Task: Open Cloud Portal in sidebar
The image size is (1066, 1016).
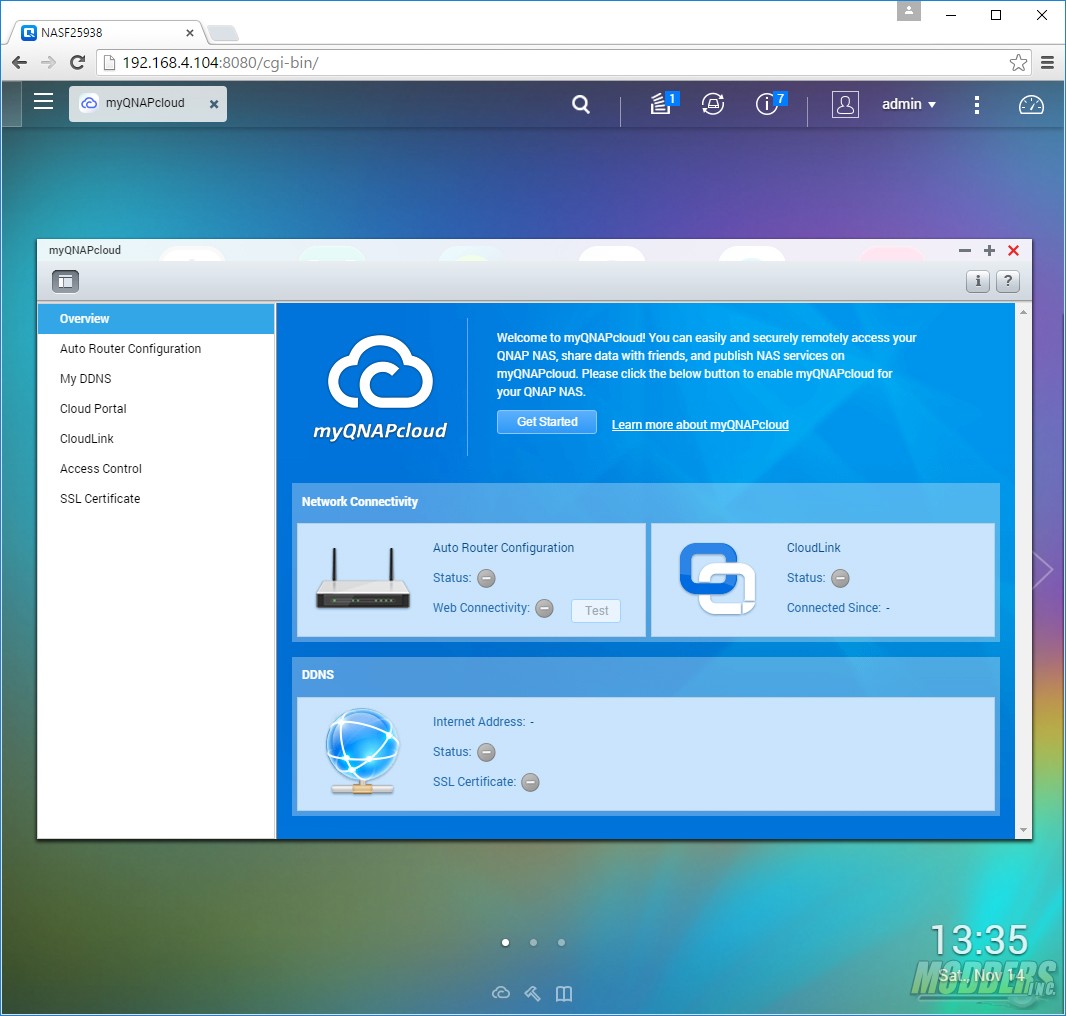Action: click(x=156, y=408)
